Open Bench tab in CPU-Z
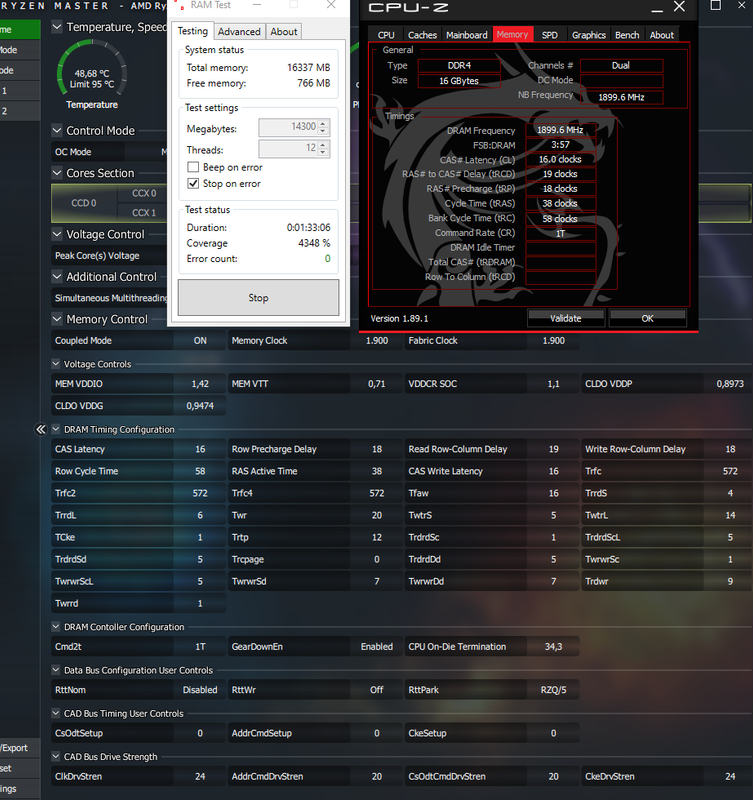Image resolution: width=753 pixels, height=800 pixels. click(627, 35)
